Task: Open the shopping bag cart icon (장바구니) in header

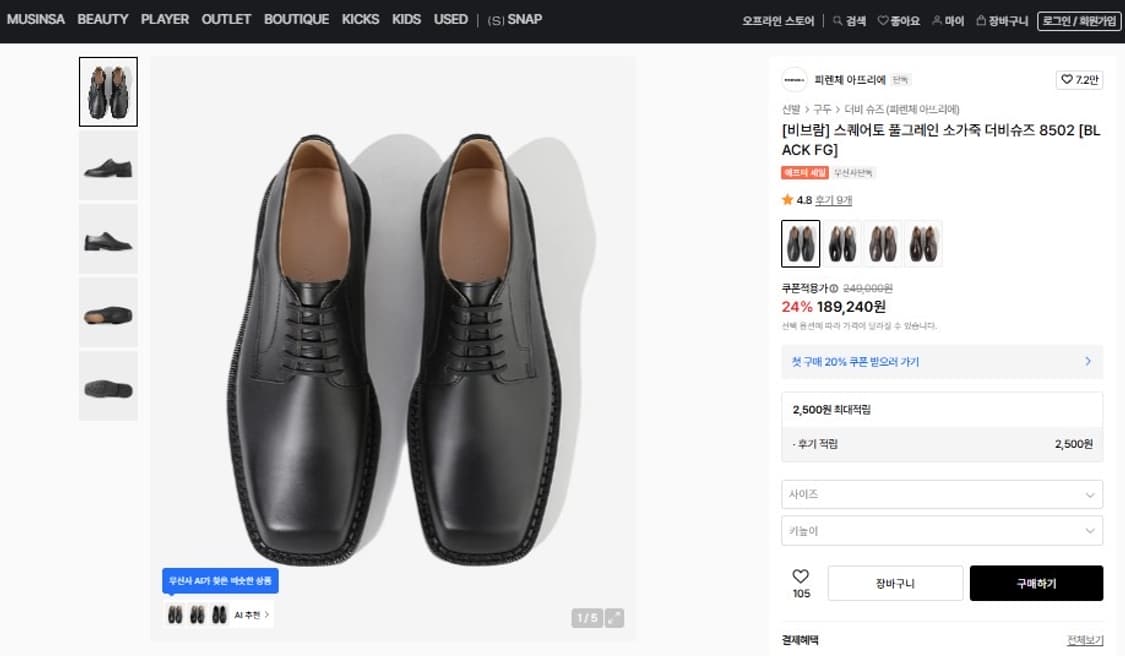Action: (x=981, y=21)
